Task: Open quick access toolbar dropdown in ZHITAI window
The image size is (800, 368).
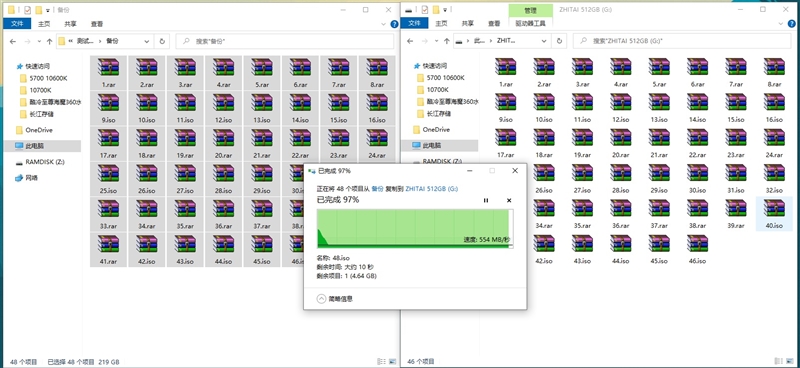Action: (x=445, y=10)
